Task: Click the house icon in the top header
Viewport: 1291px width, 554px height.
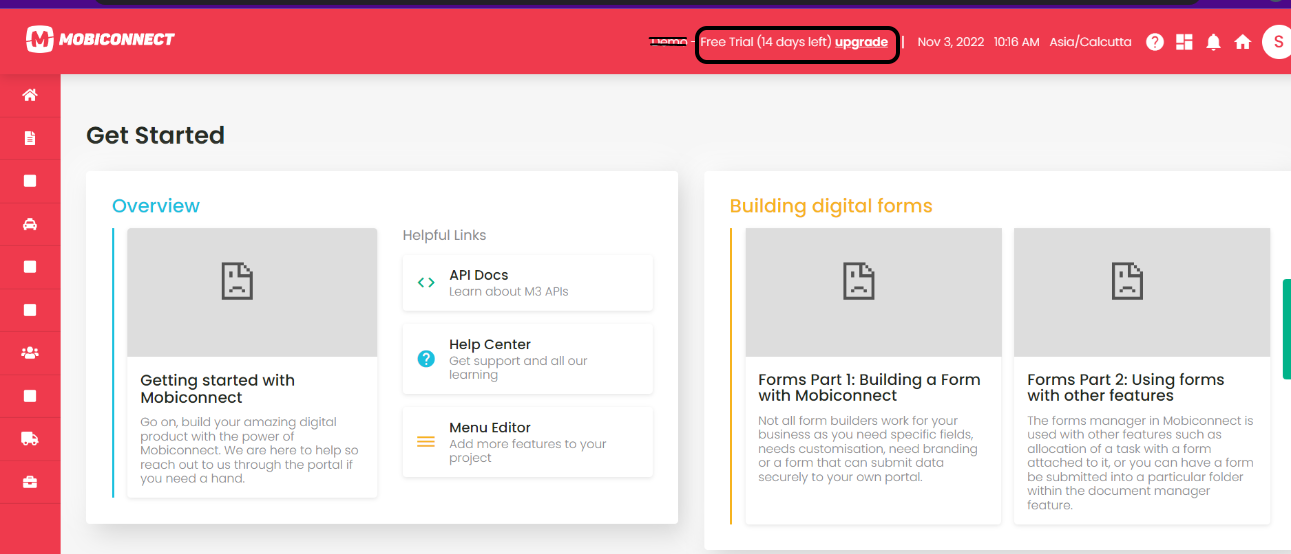Action: 1243,42
